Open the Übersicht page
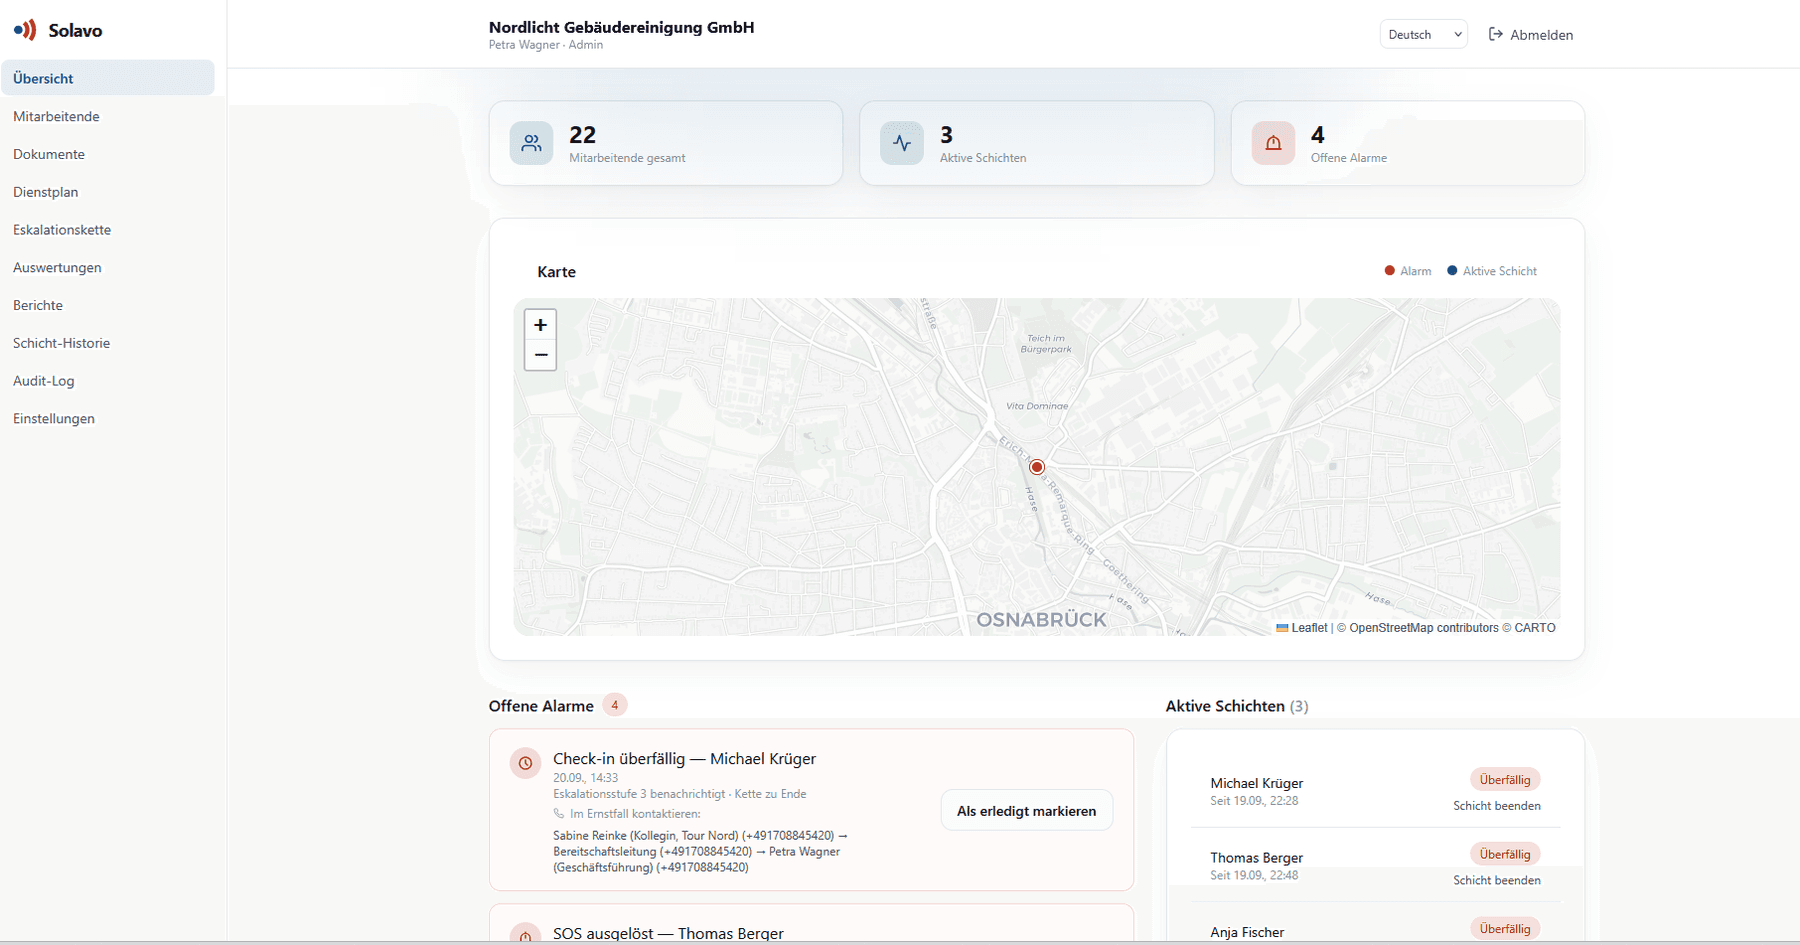 click(108, 78)
